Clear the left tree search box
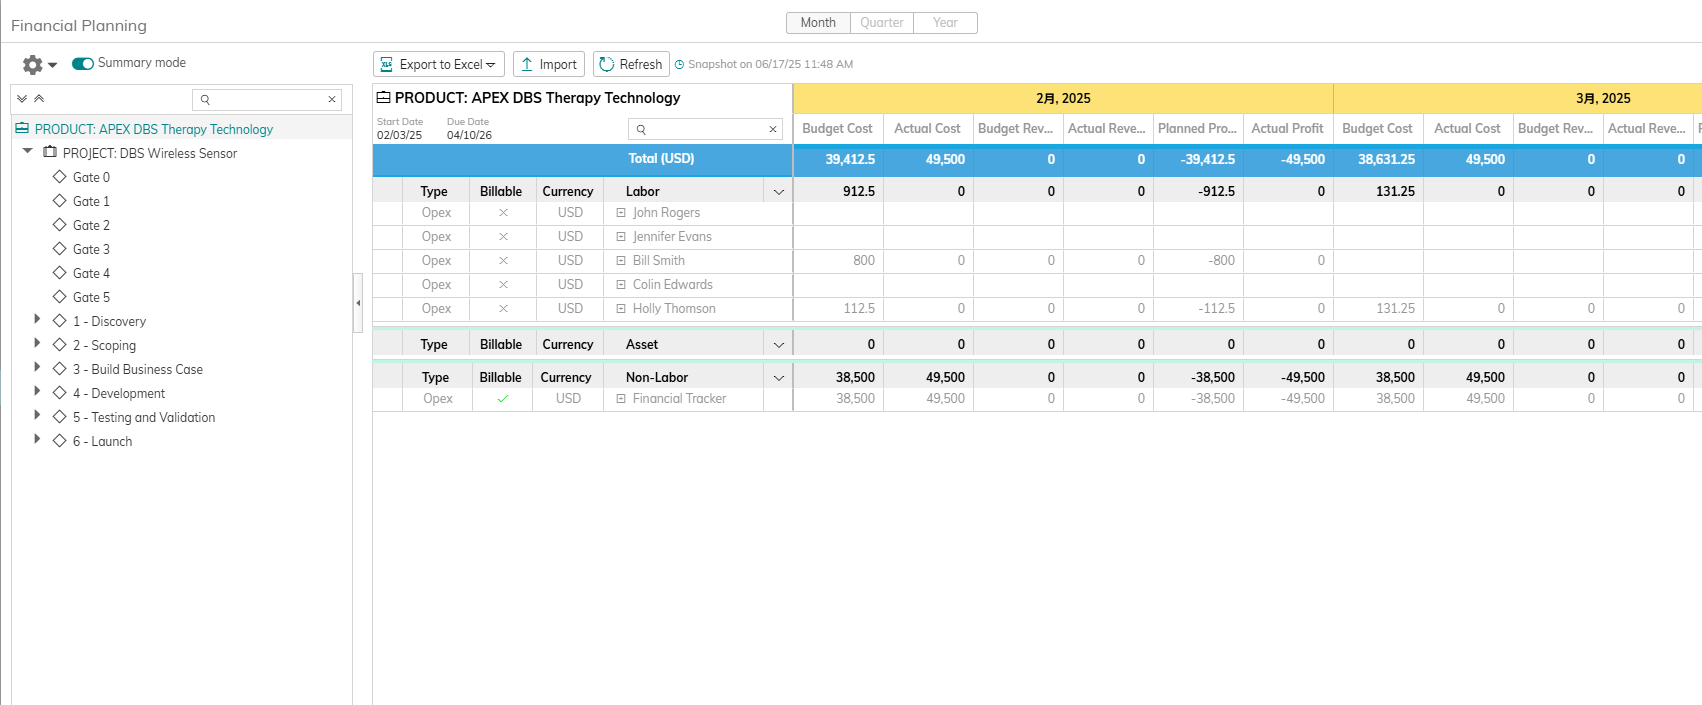The image size is (1702, 705). (x=332, y=100)
